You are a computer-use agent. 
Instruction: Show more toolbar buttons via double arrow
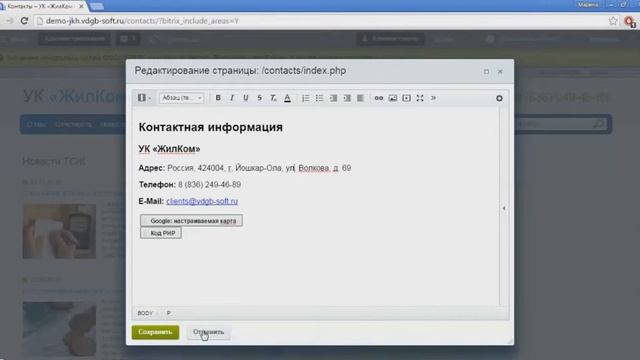[433, 98]
